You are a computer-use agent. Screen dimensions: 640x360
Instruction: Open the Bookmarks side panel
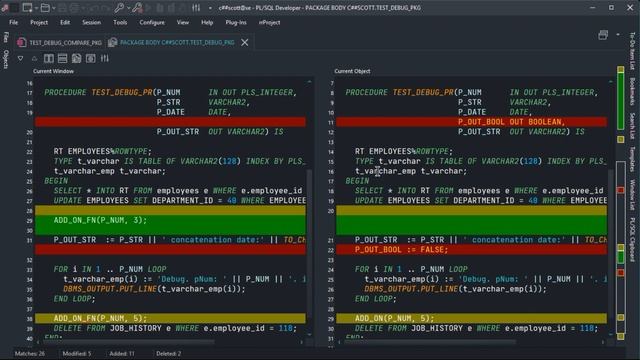coord(632,91)
